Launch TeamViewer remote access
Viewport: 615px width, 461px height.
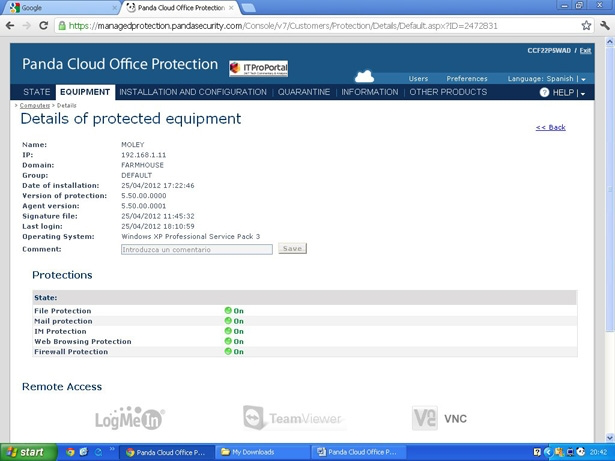click(x=293, y=418)
